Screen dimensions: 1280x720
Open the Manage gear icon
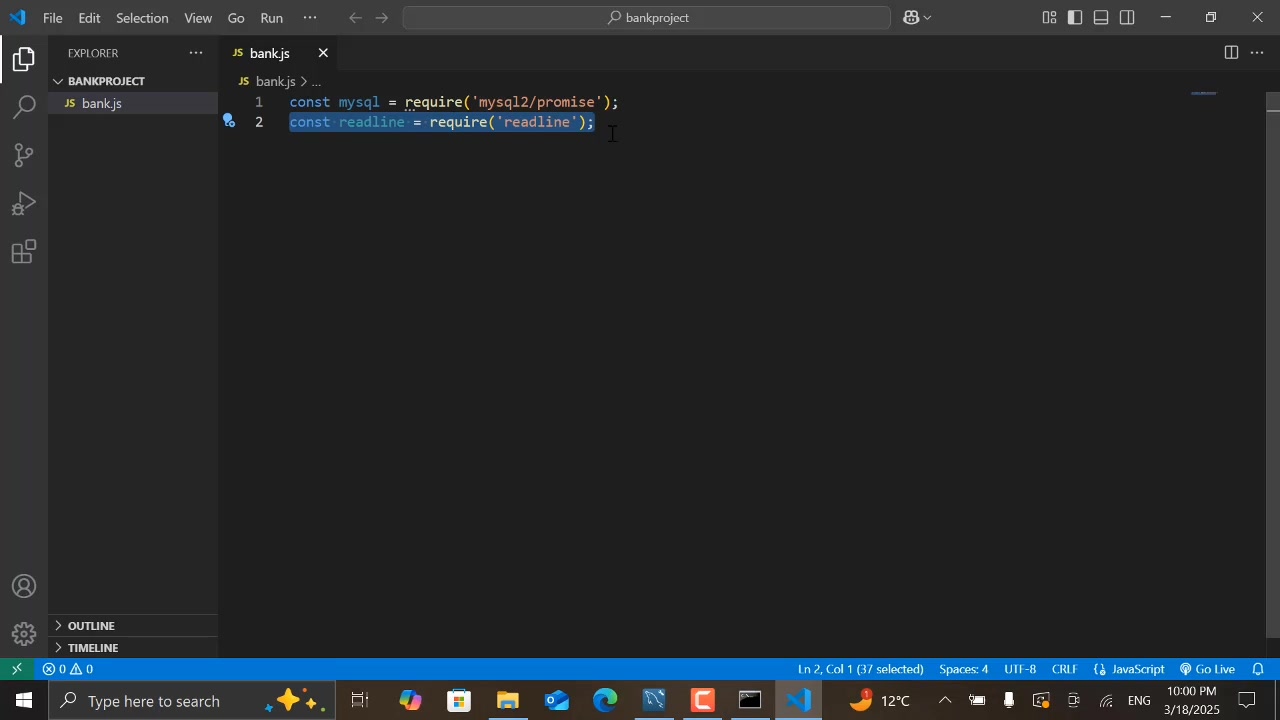pos(24,634)
